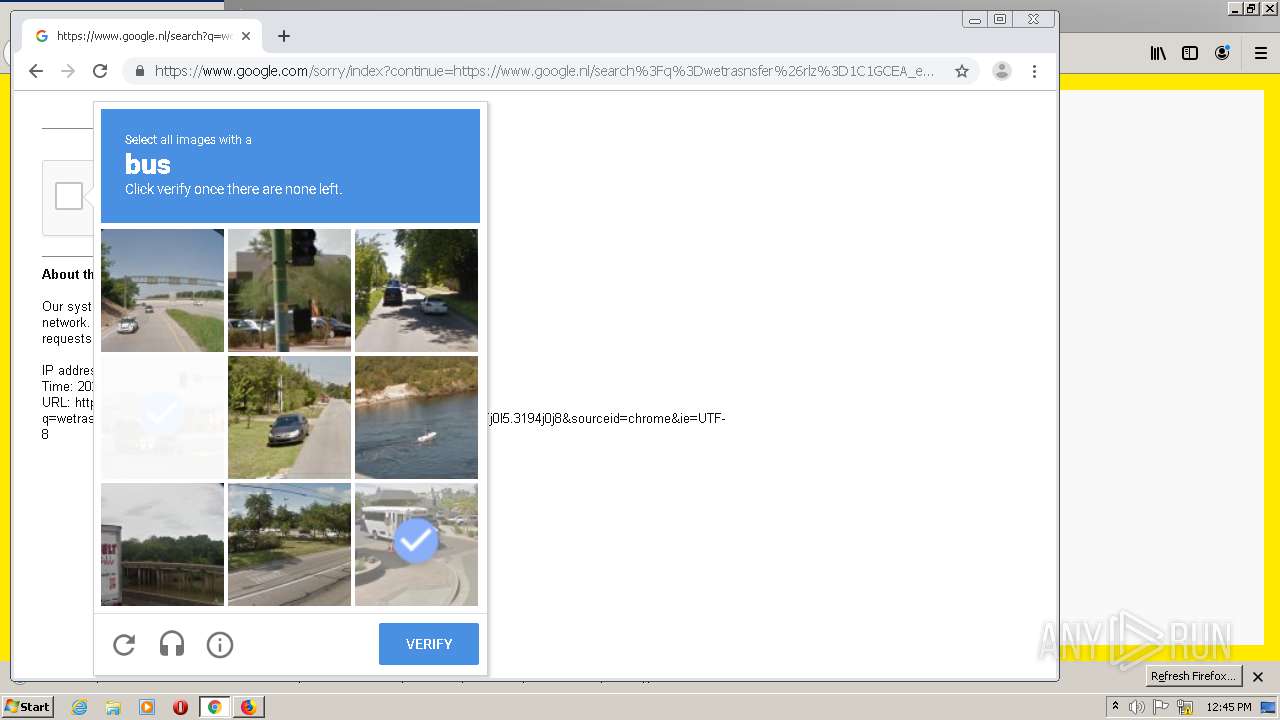The width and height of the screenshot is (1280, 720).
Task: Open the Chrome three-dot menu
Action: click(1034, 71)
